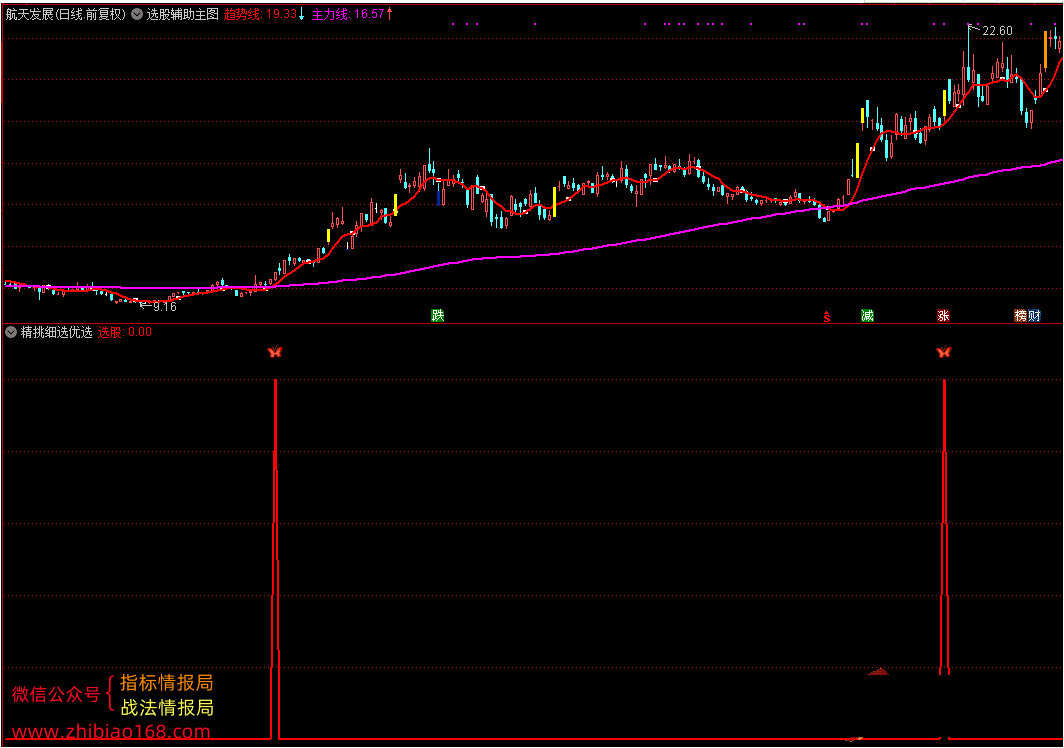Click the brown 榜 event marker

point(1021,315)
